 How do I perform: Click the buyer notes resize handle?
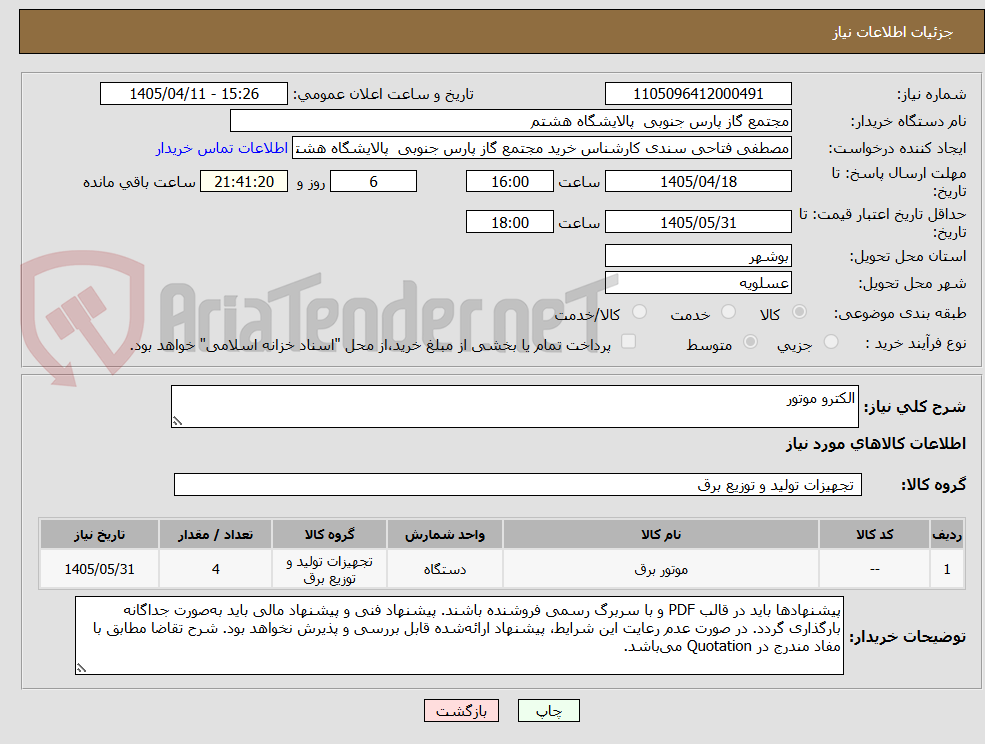point(81,669)
